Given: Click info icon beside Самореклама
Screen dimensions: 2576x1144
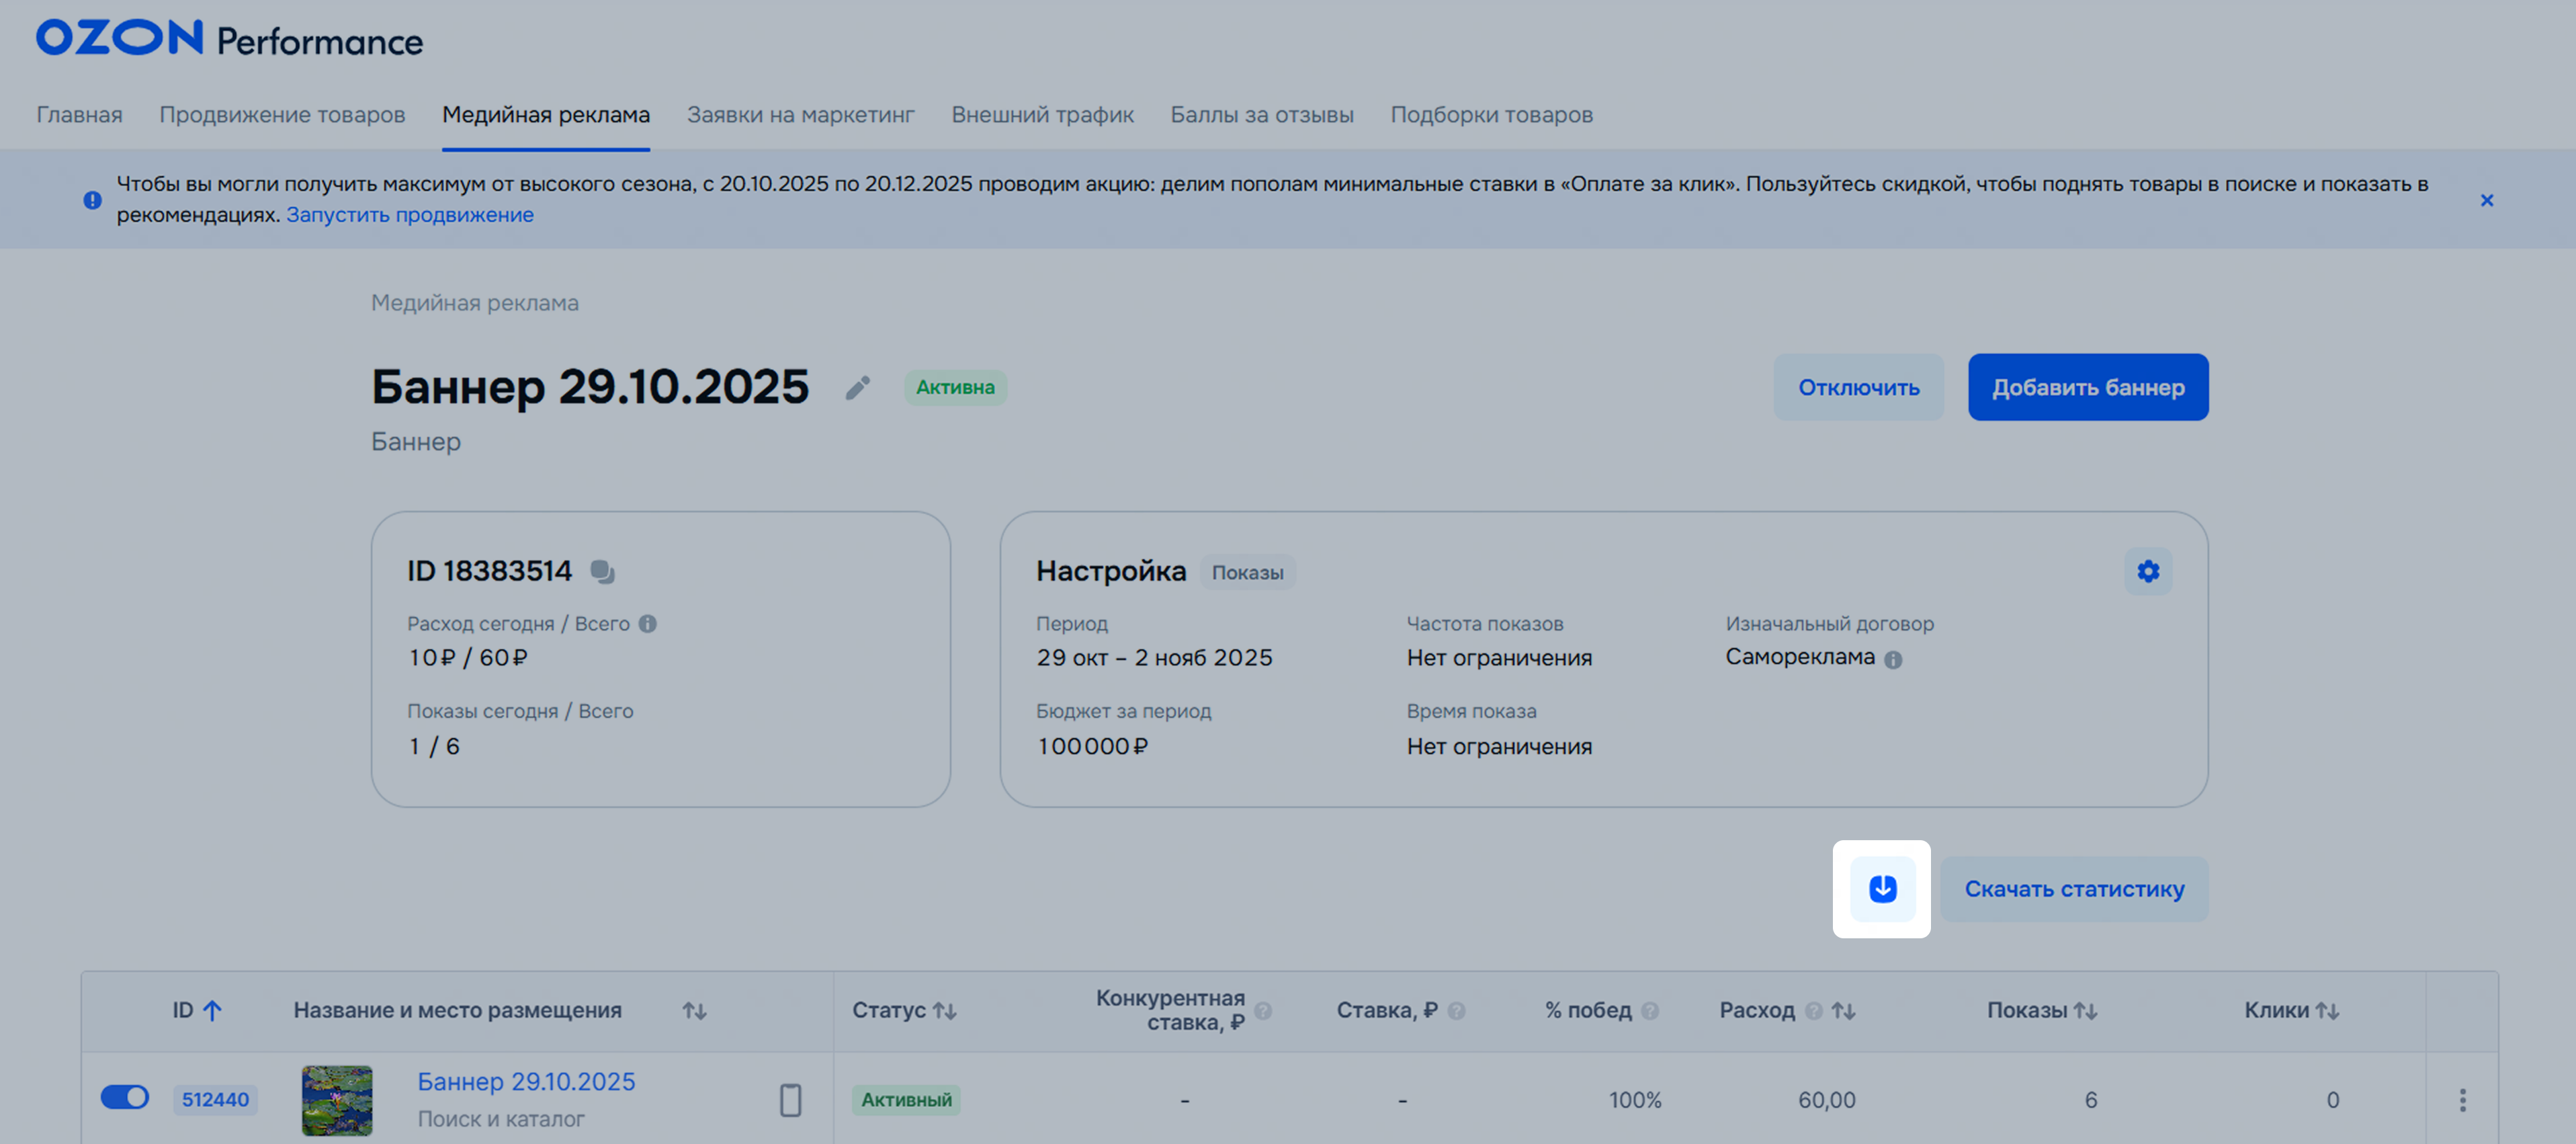Looking at the screenshot, I should [1892, 659].
